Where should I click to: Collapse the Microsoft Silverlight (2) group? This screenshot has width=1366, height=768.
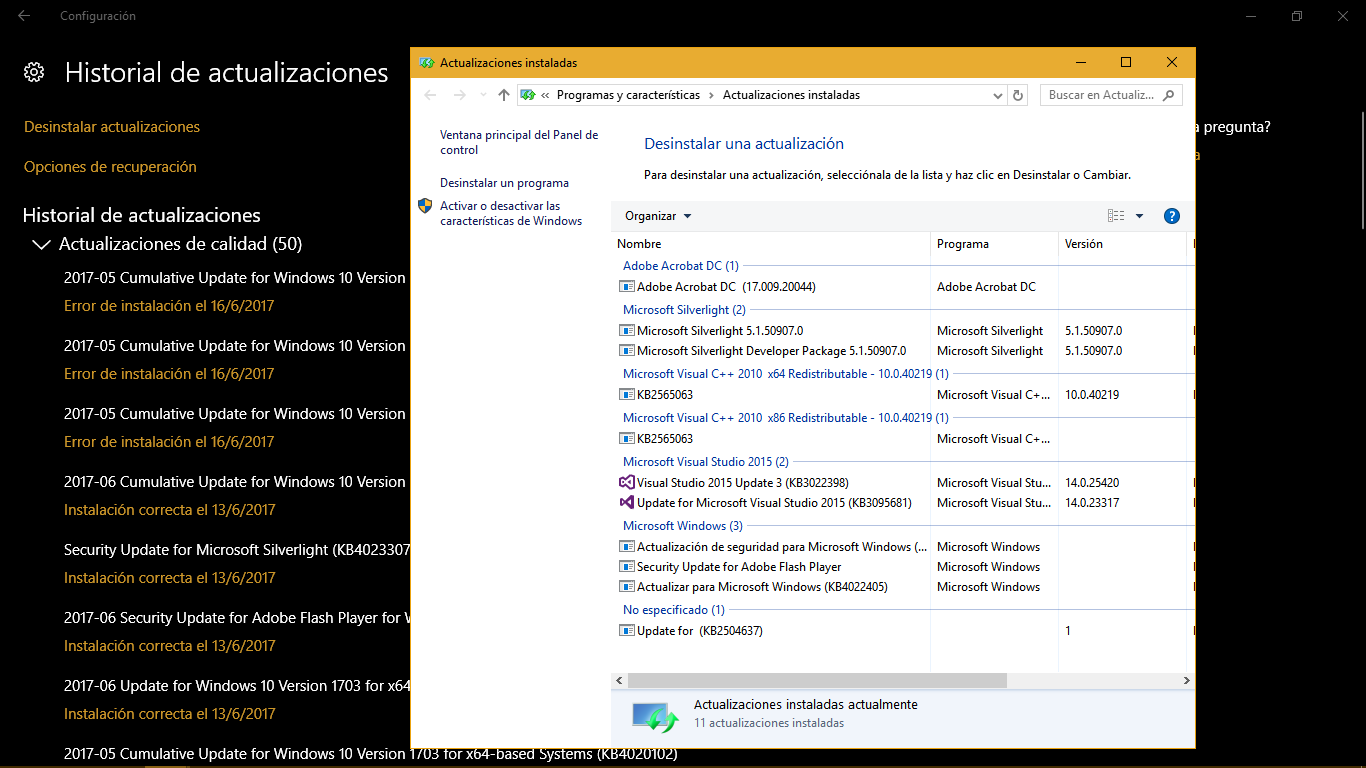tap(684, 310)
